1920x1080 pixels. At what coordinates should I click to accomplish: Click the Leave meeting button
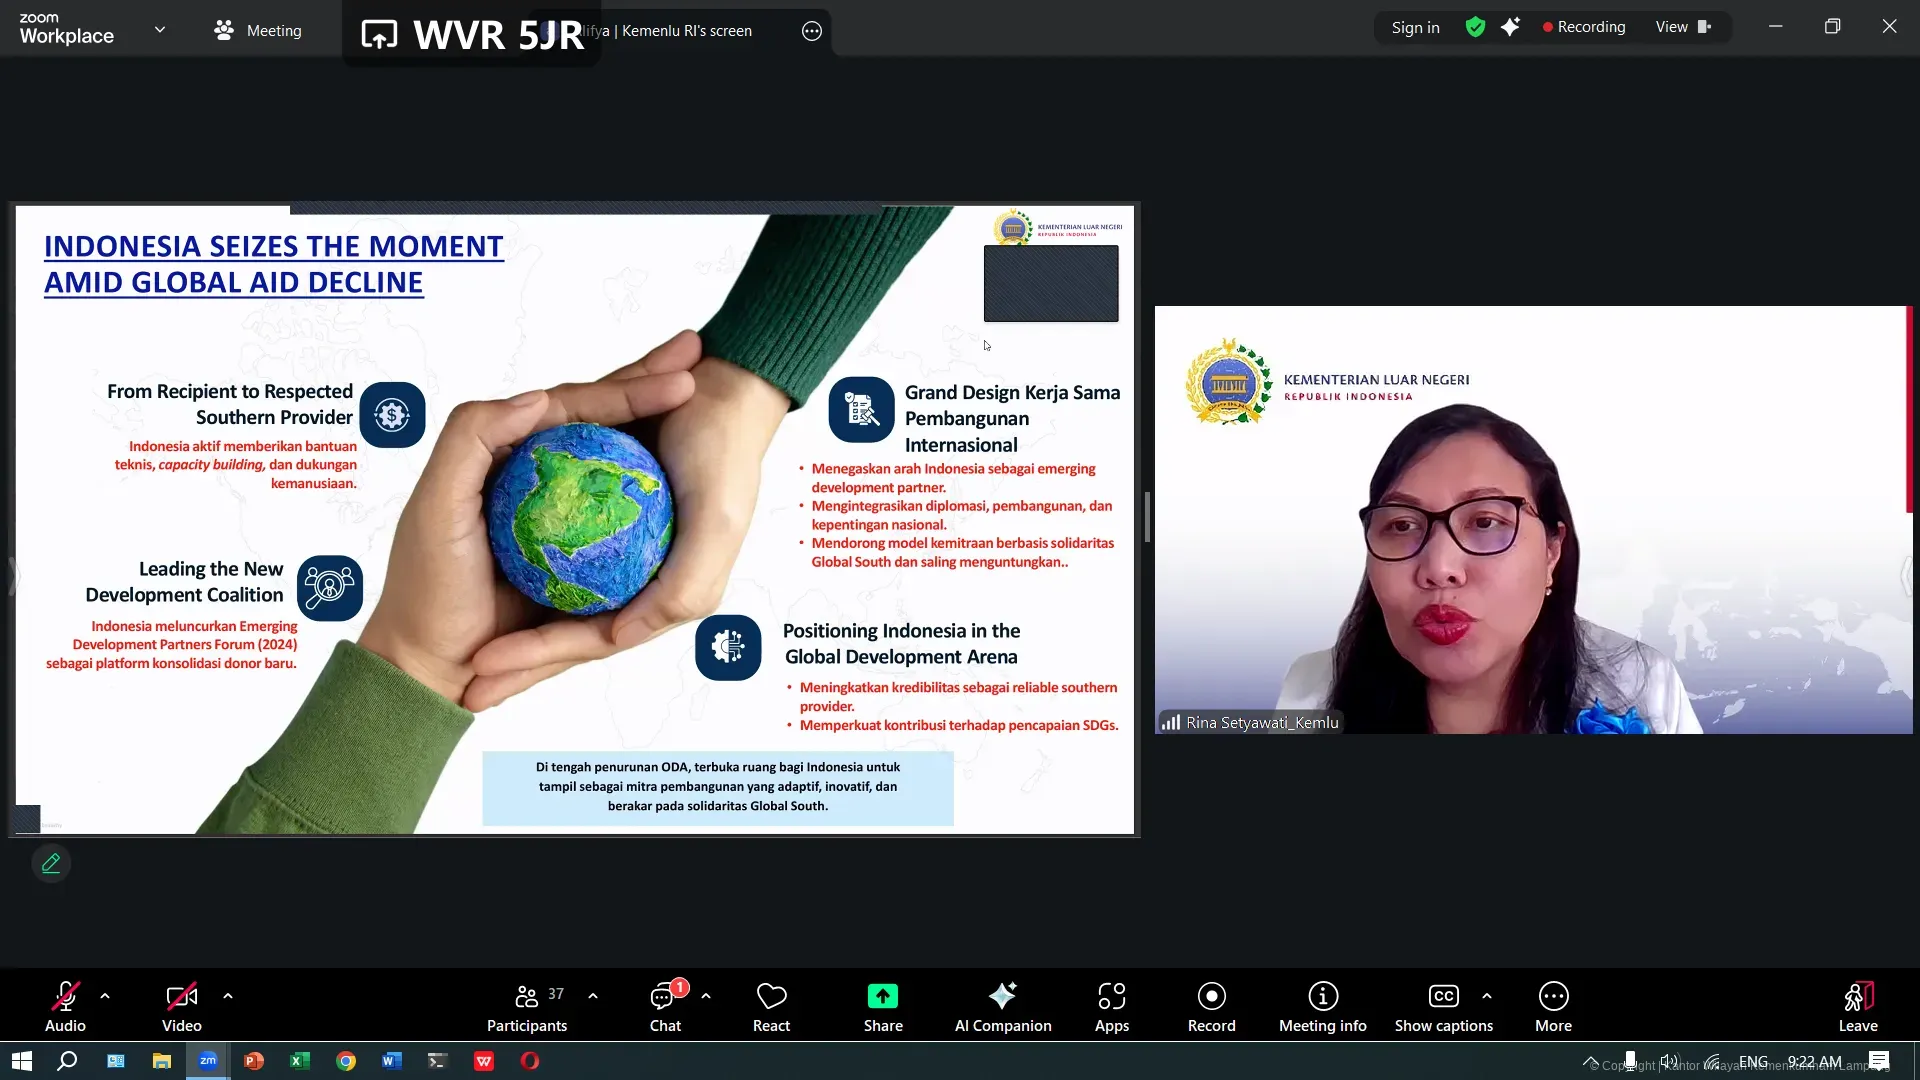click(x=1857, y=1006)
